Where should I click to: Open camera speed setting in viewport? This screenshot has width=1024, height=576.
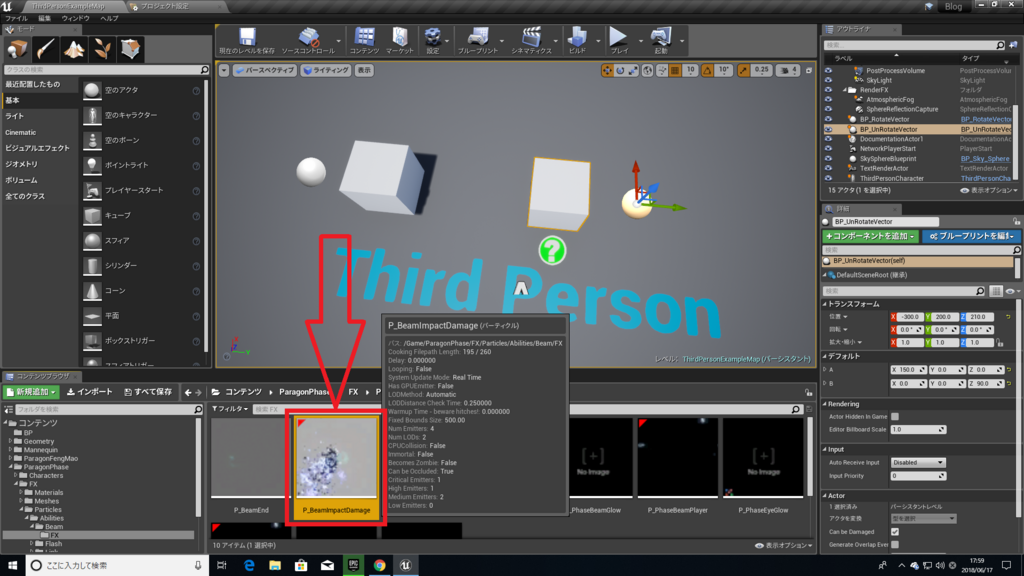[788, 70]
